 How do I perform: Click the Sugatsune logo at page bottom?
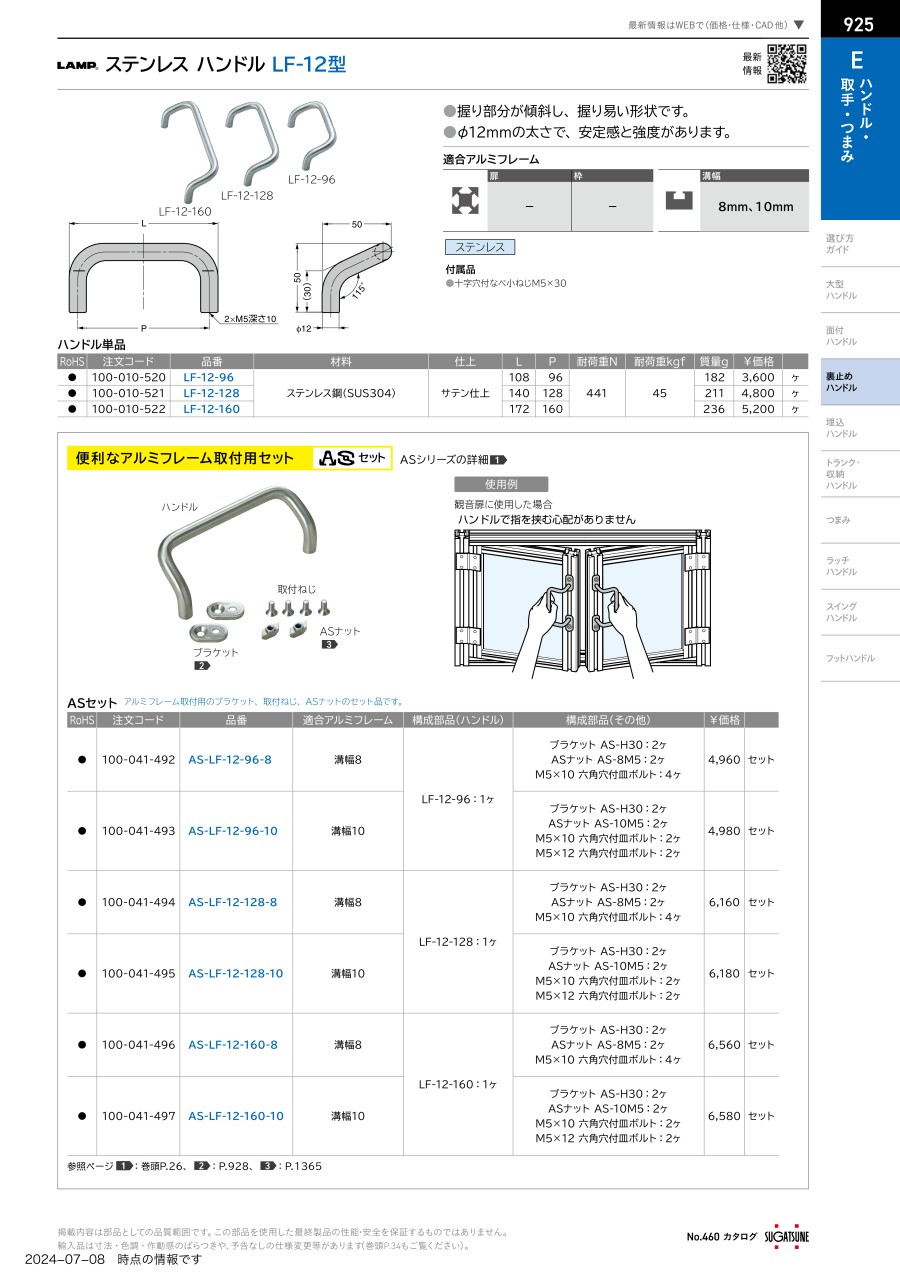pyautogui.click(x=787, y=1236)
